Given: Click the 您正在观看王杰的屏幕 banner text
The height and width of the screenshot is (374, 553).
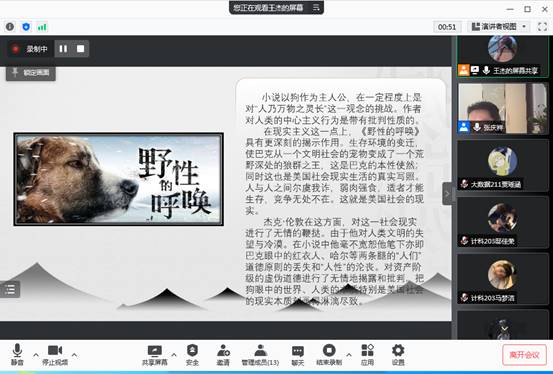Looking at the screenshot, I should tap(268, 7).
